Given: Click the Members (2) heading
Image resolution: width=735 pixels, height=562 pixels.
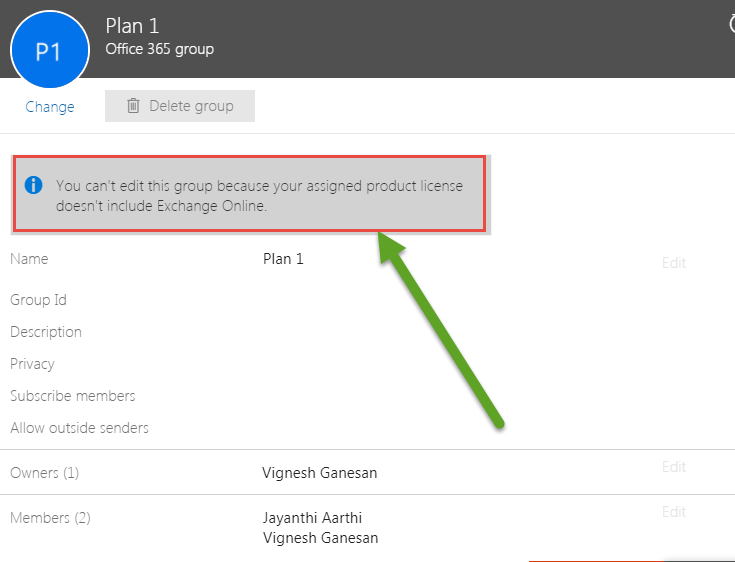Looking at the screenshot, I should click(x=50, y=518).
